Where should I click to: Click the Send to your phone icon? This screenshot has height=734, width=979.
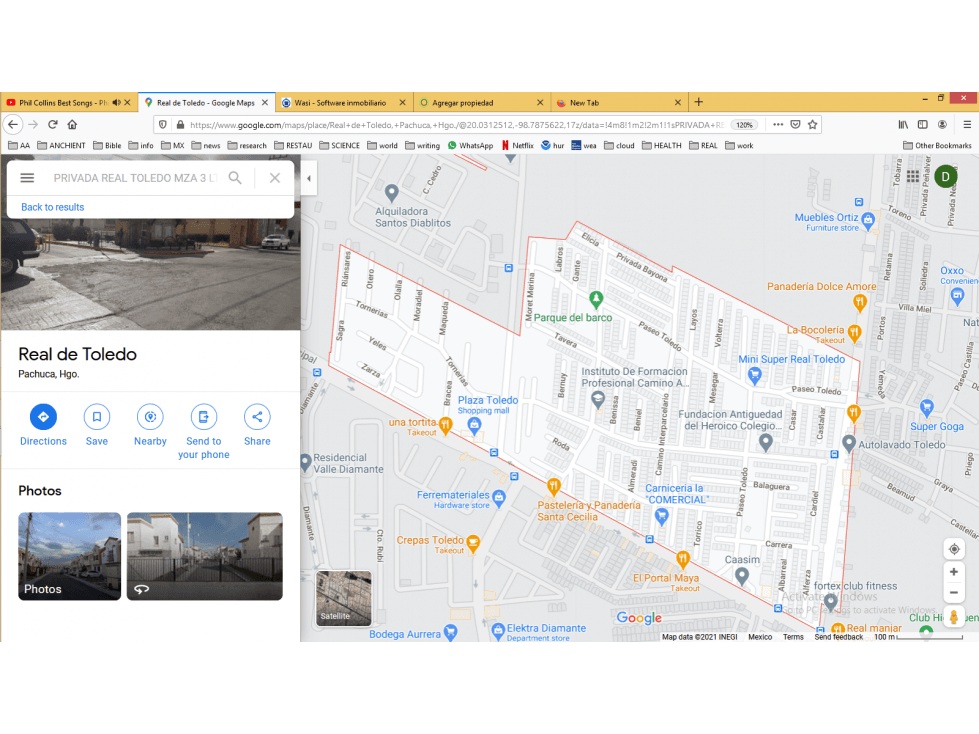tap(204, 417)
